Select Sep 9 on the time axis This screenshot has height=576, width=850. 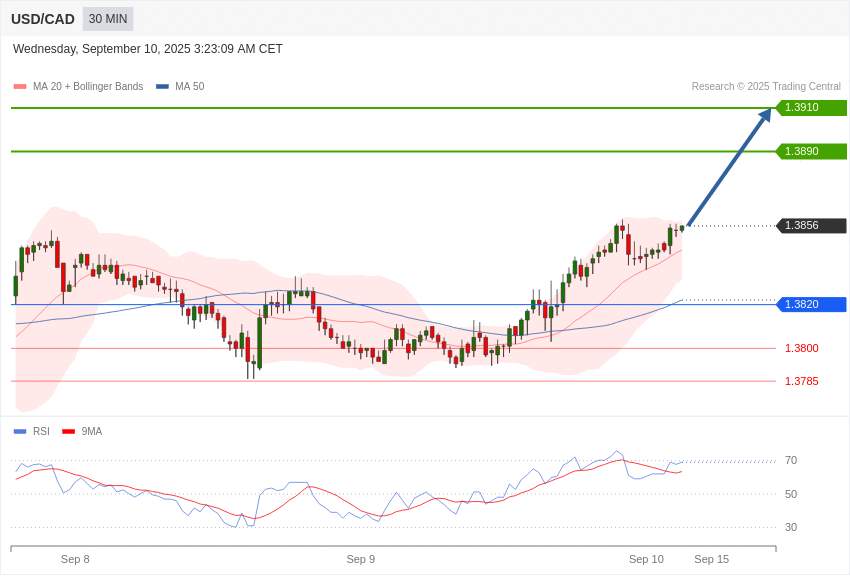pos(360,560)
